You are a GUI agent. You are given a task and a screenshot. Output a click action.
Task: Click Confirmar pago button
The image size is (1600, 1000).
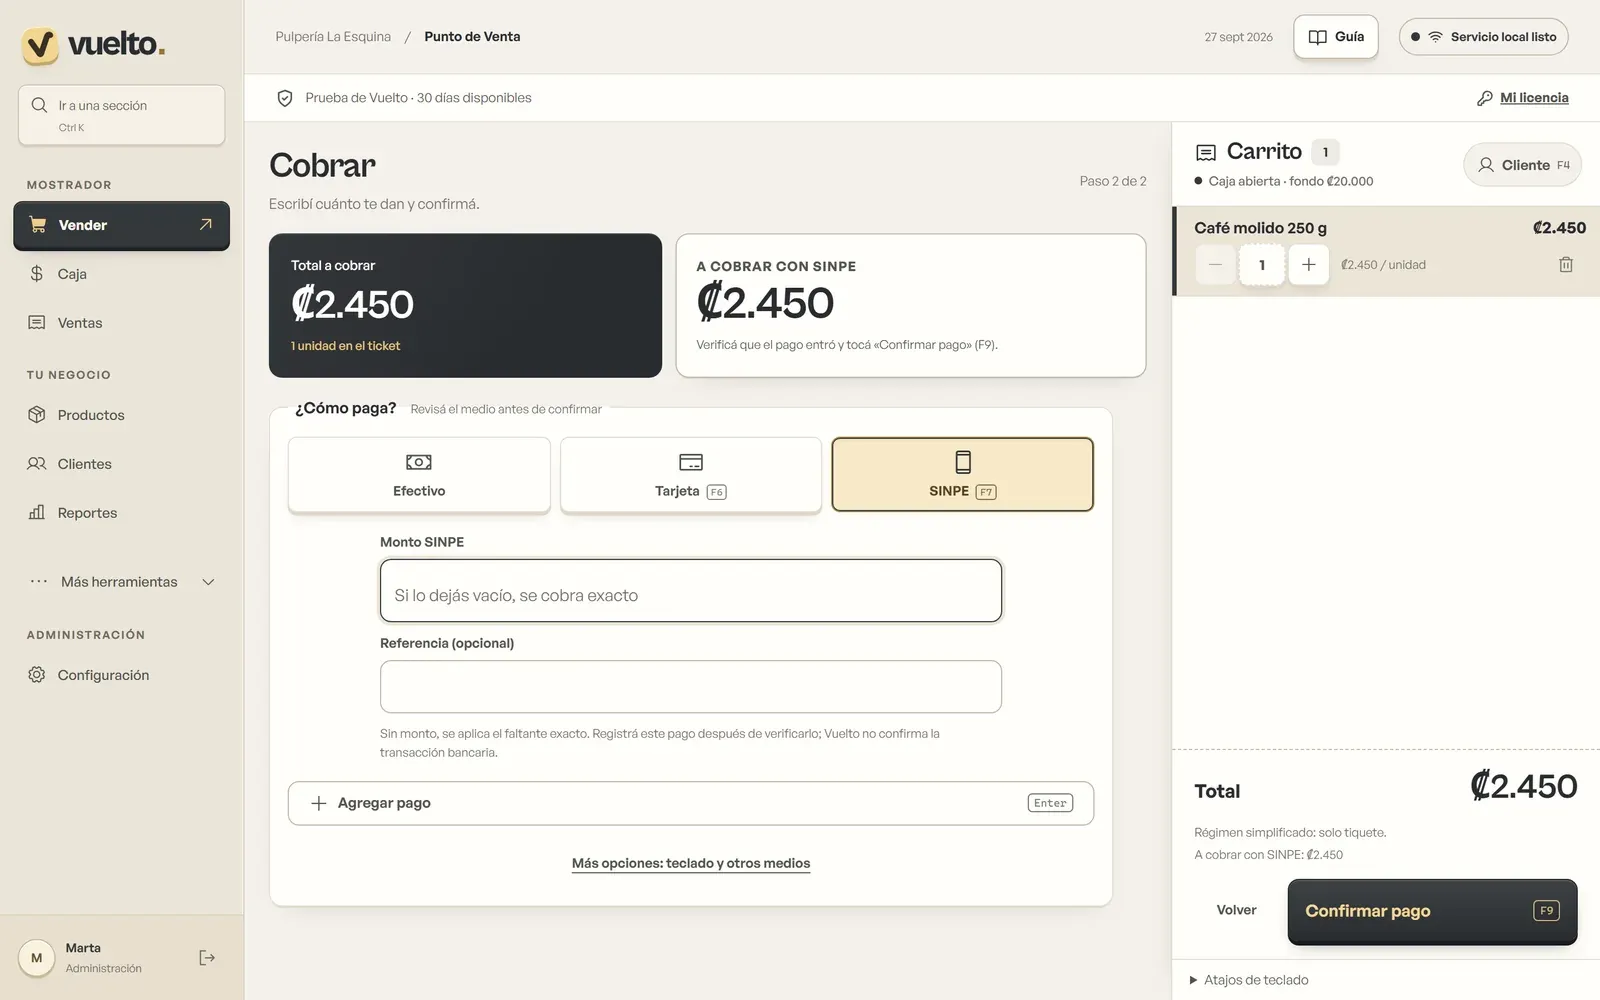click(1432, 912)
